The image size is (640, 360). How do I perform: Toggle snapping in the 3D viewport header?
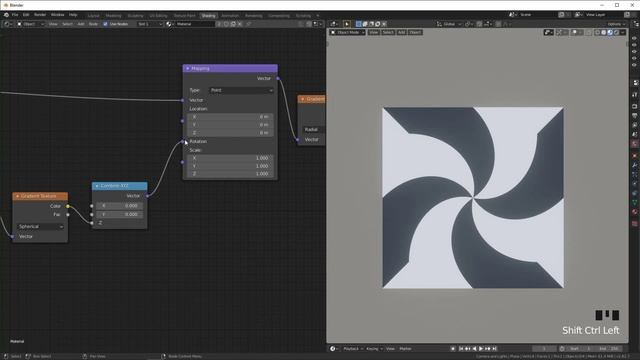tap(480, 24)
